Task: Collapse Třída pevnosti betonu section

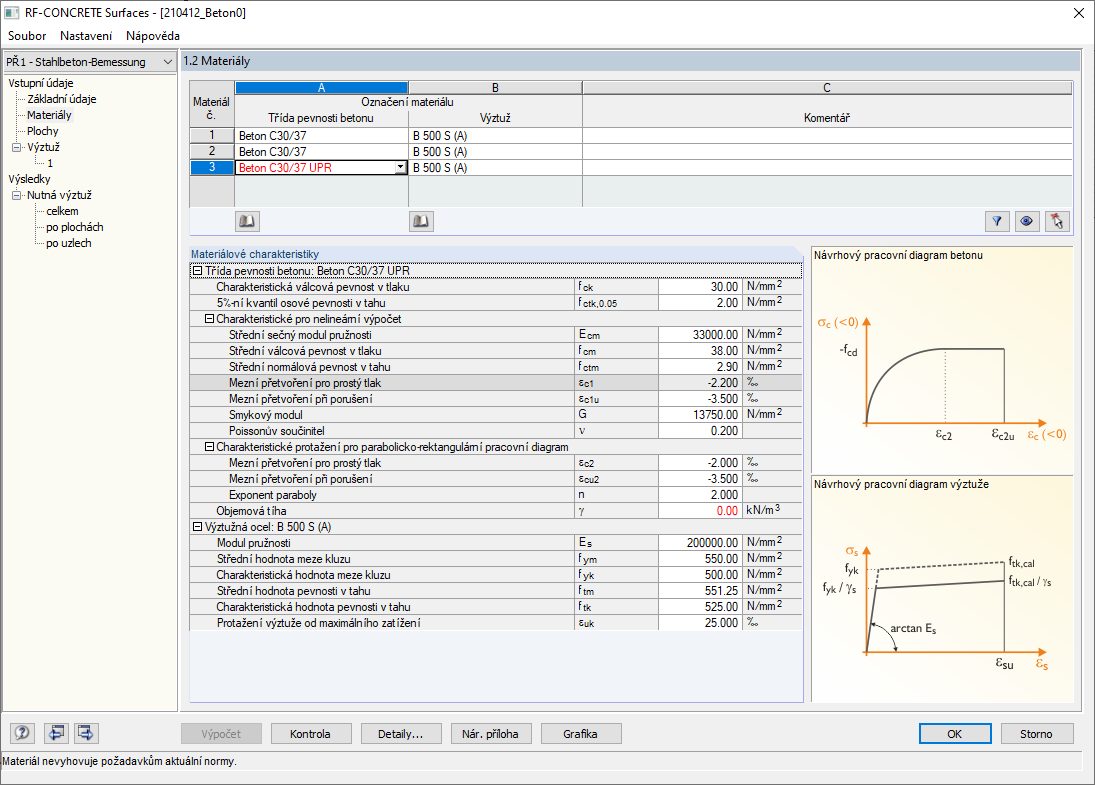Action: [198, 271]
